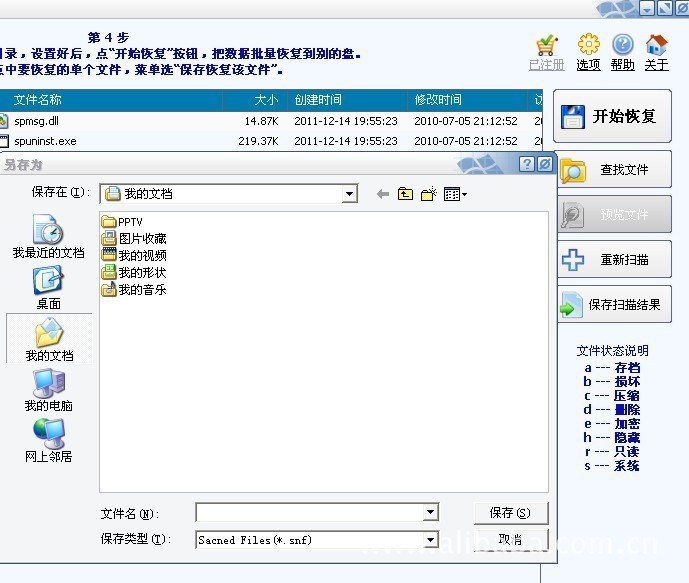Open 选项 gear icon
689x583 pixels.
588,44
